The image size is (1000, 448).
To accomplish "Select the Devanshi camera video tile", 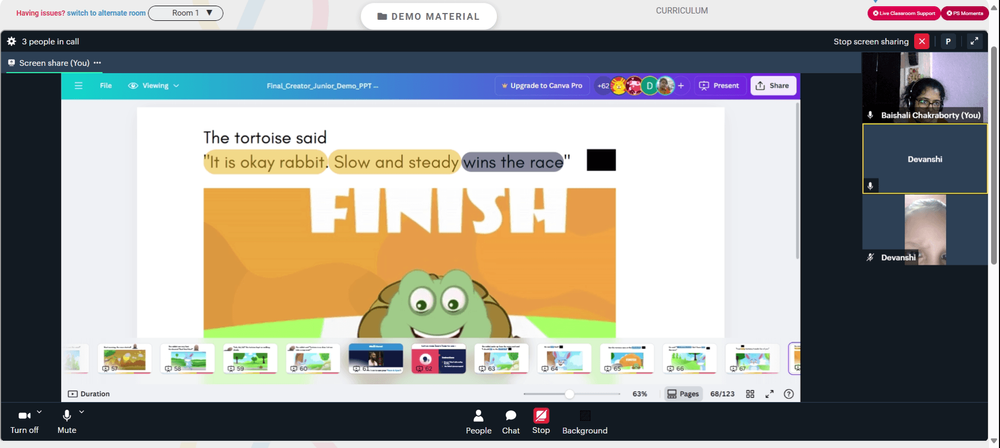I will [925, 230].
